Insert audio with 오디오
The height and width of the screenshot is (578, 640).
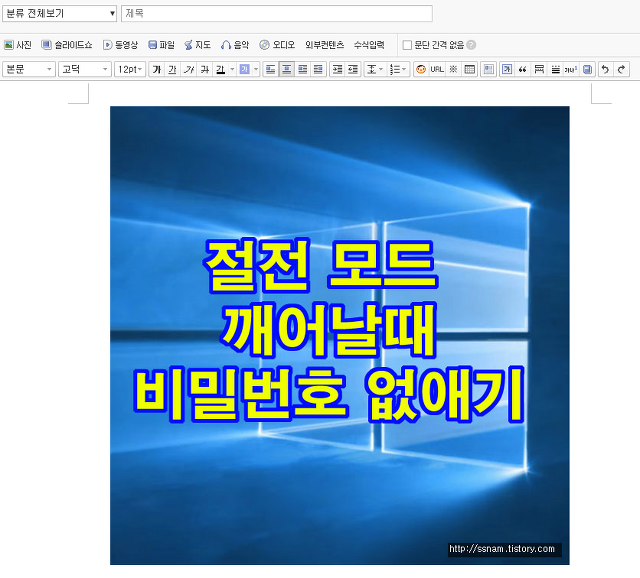pos(277,45)
